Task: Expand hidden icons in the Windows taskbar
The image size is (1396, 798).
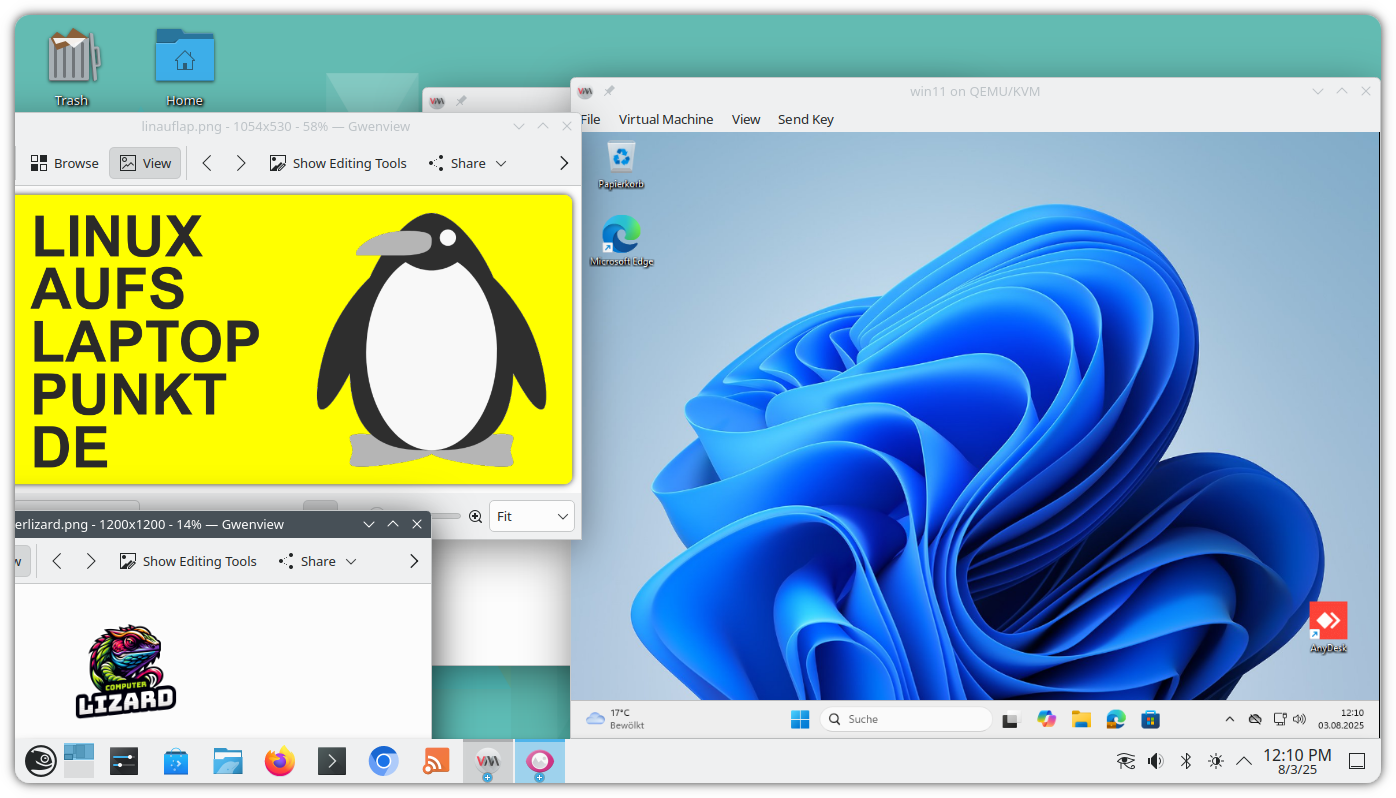Action: point(1229,719)
